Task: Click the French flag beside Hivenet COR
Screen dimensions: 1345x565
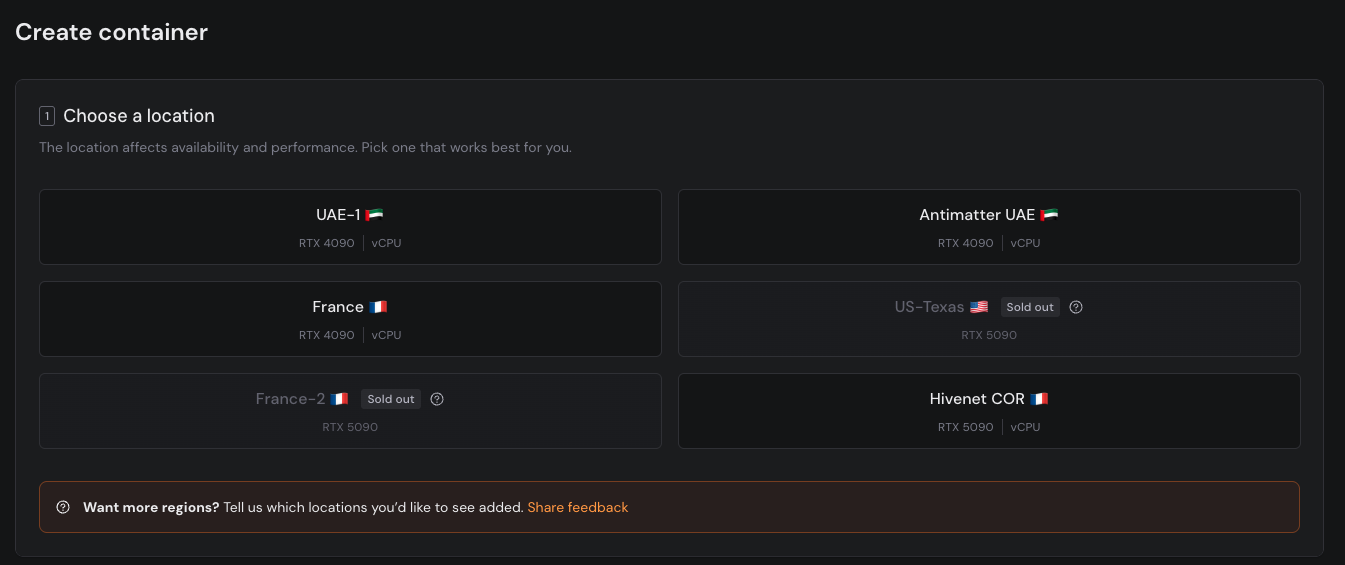Action: [x=1039, y=399]
